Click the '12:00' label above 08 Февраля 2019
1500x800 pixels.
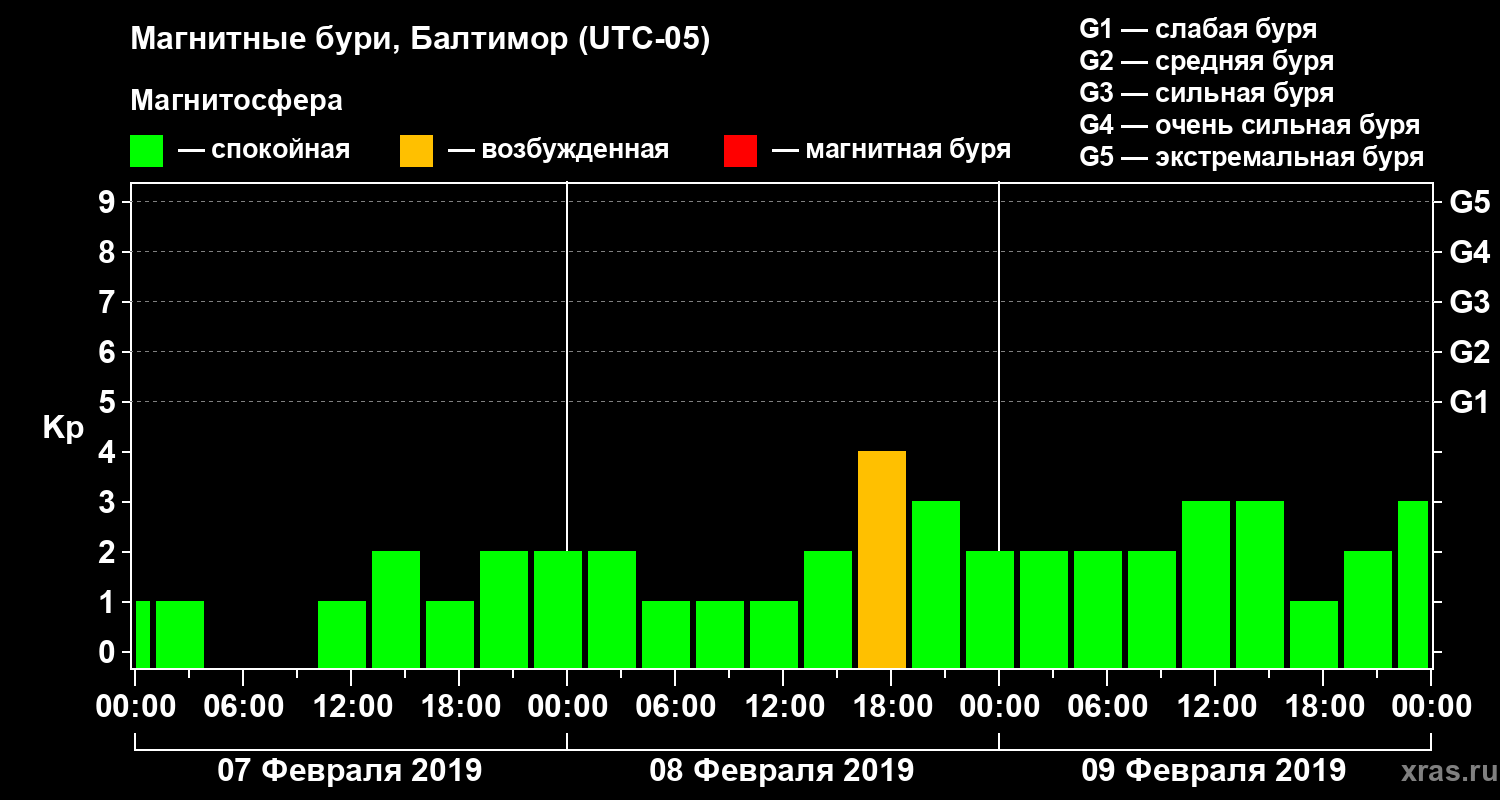(x=783, y=707)
